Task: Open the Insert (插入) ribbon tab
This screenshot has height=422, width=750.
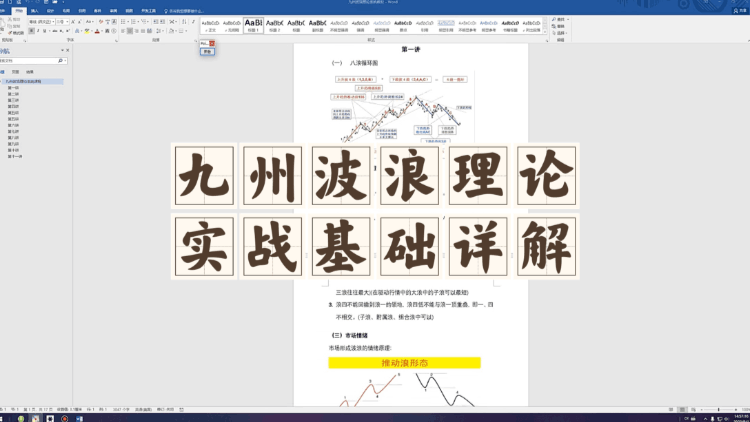Action: pyautogui.click(x=34, y=10)
